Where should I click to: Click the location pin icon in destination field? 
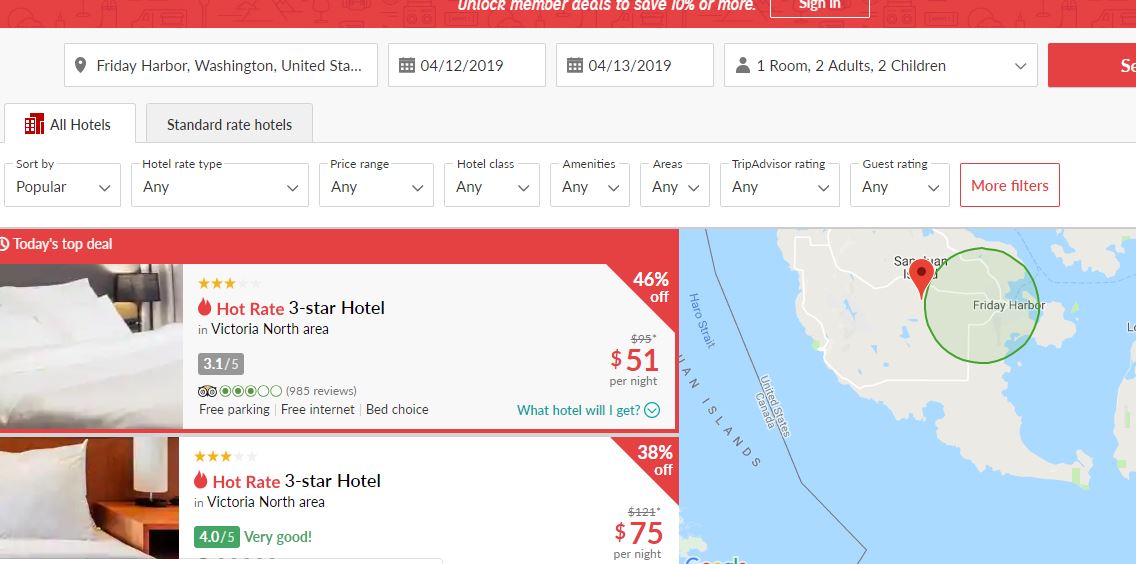pos(82,66)
